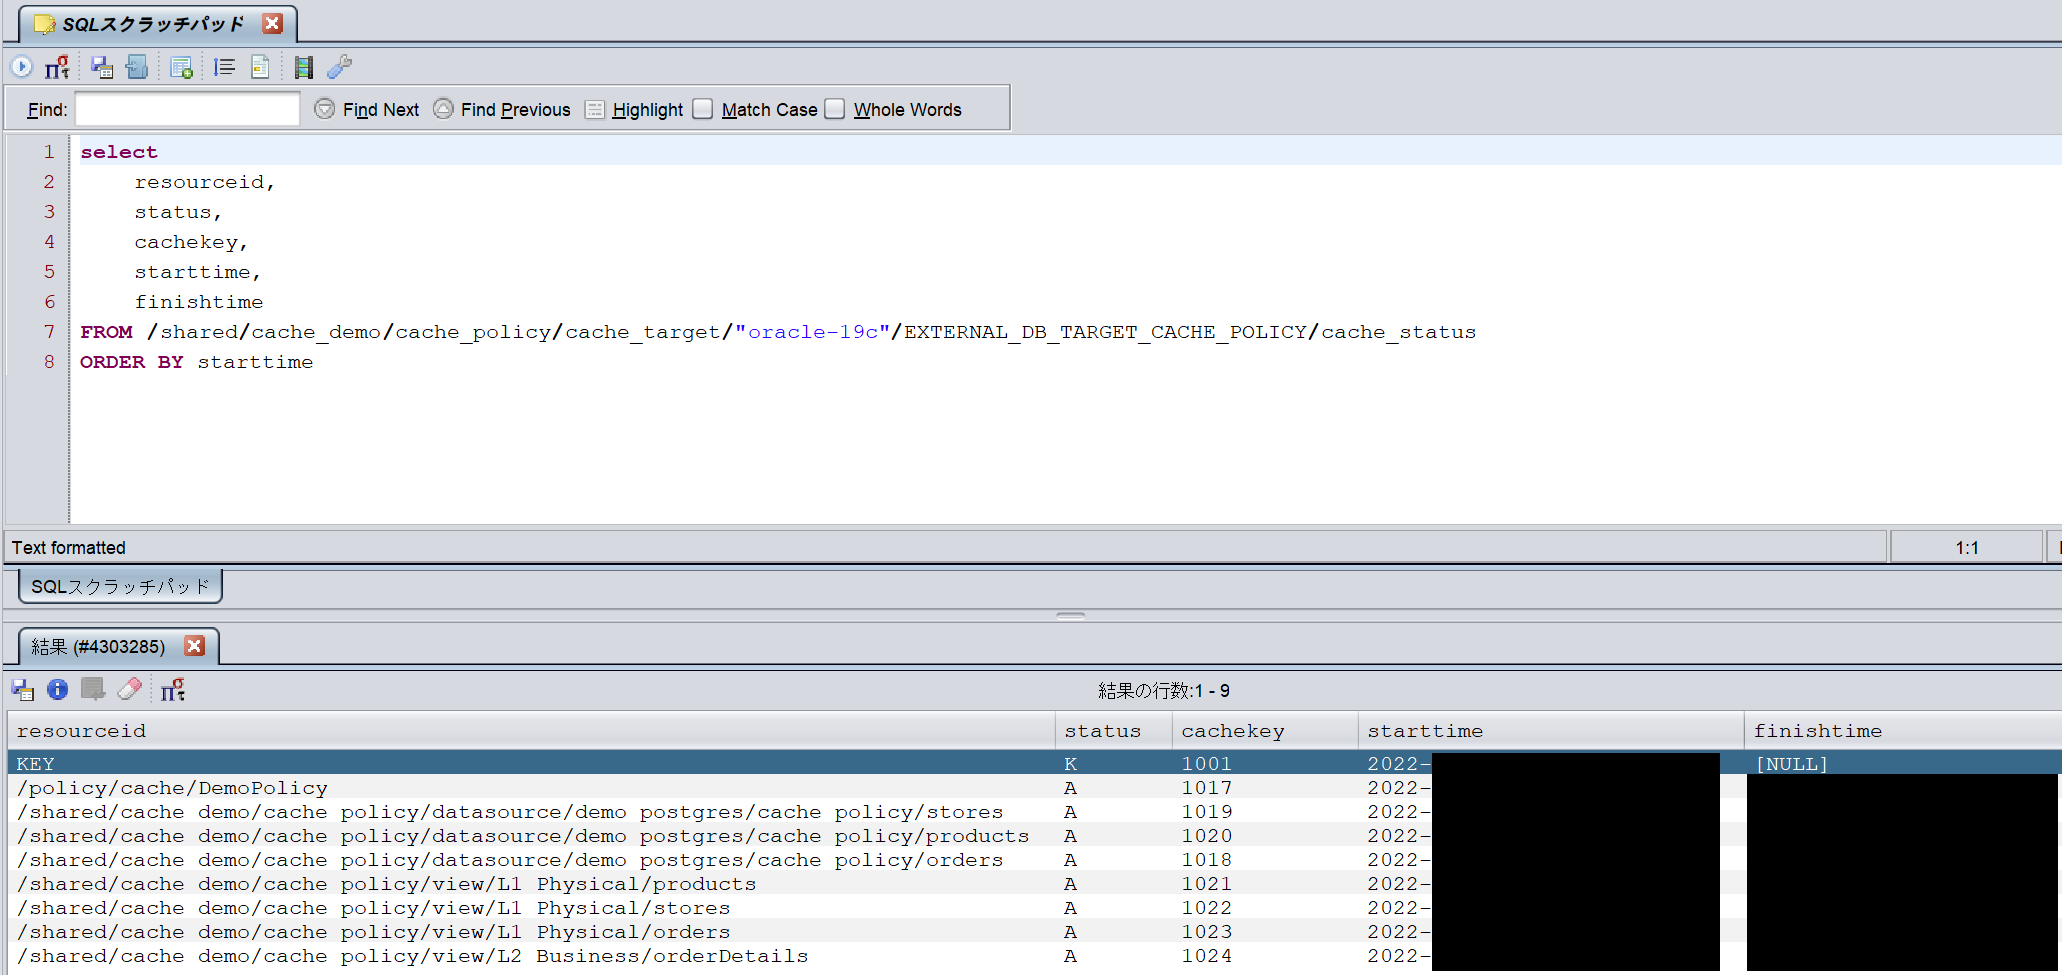
Task: Save the result set with floppy-disk icon
Action: (23, 689)
